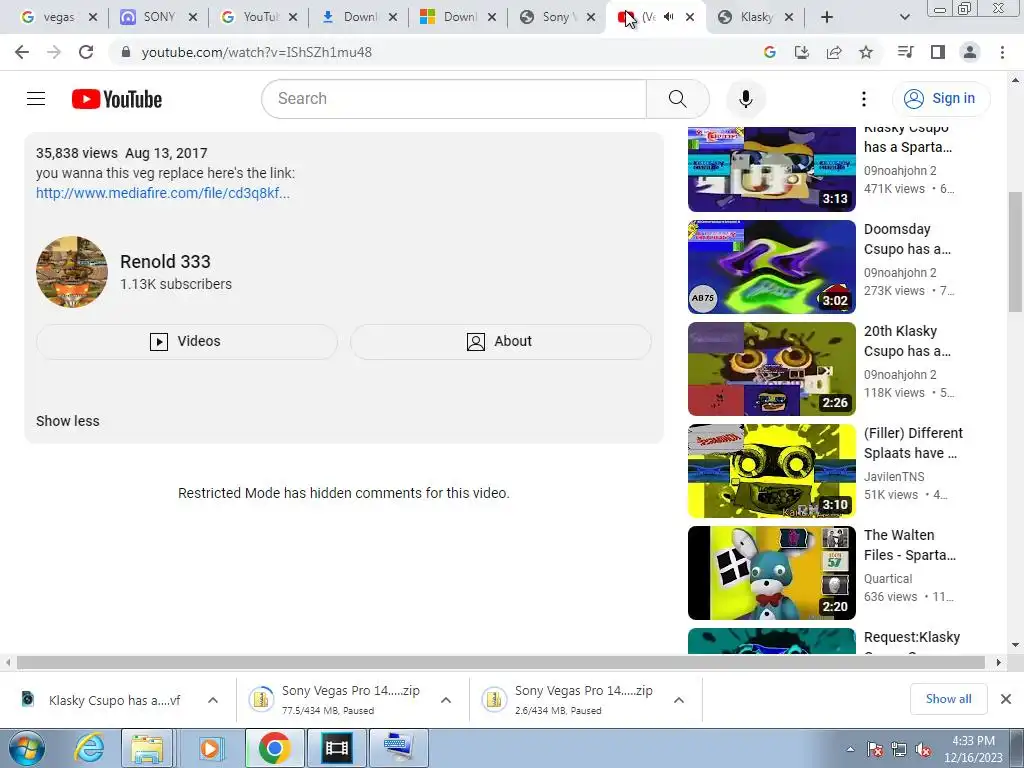Open new Chrome tab

click(x=827, y=17)
